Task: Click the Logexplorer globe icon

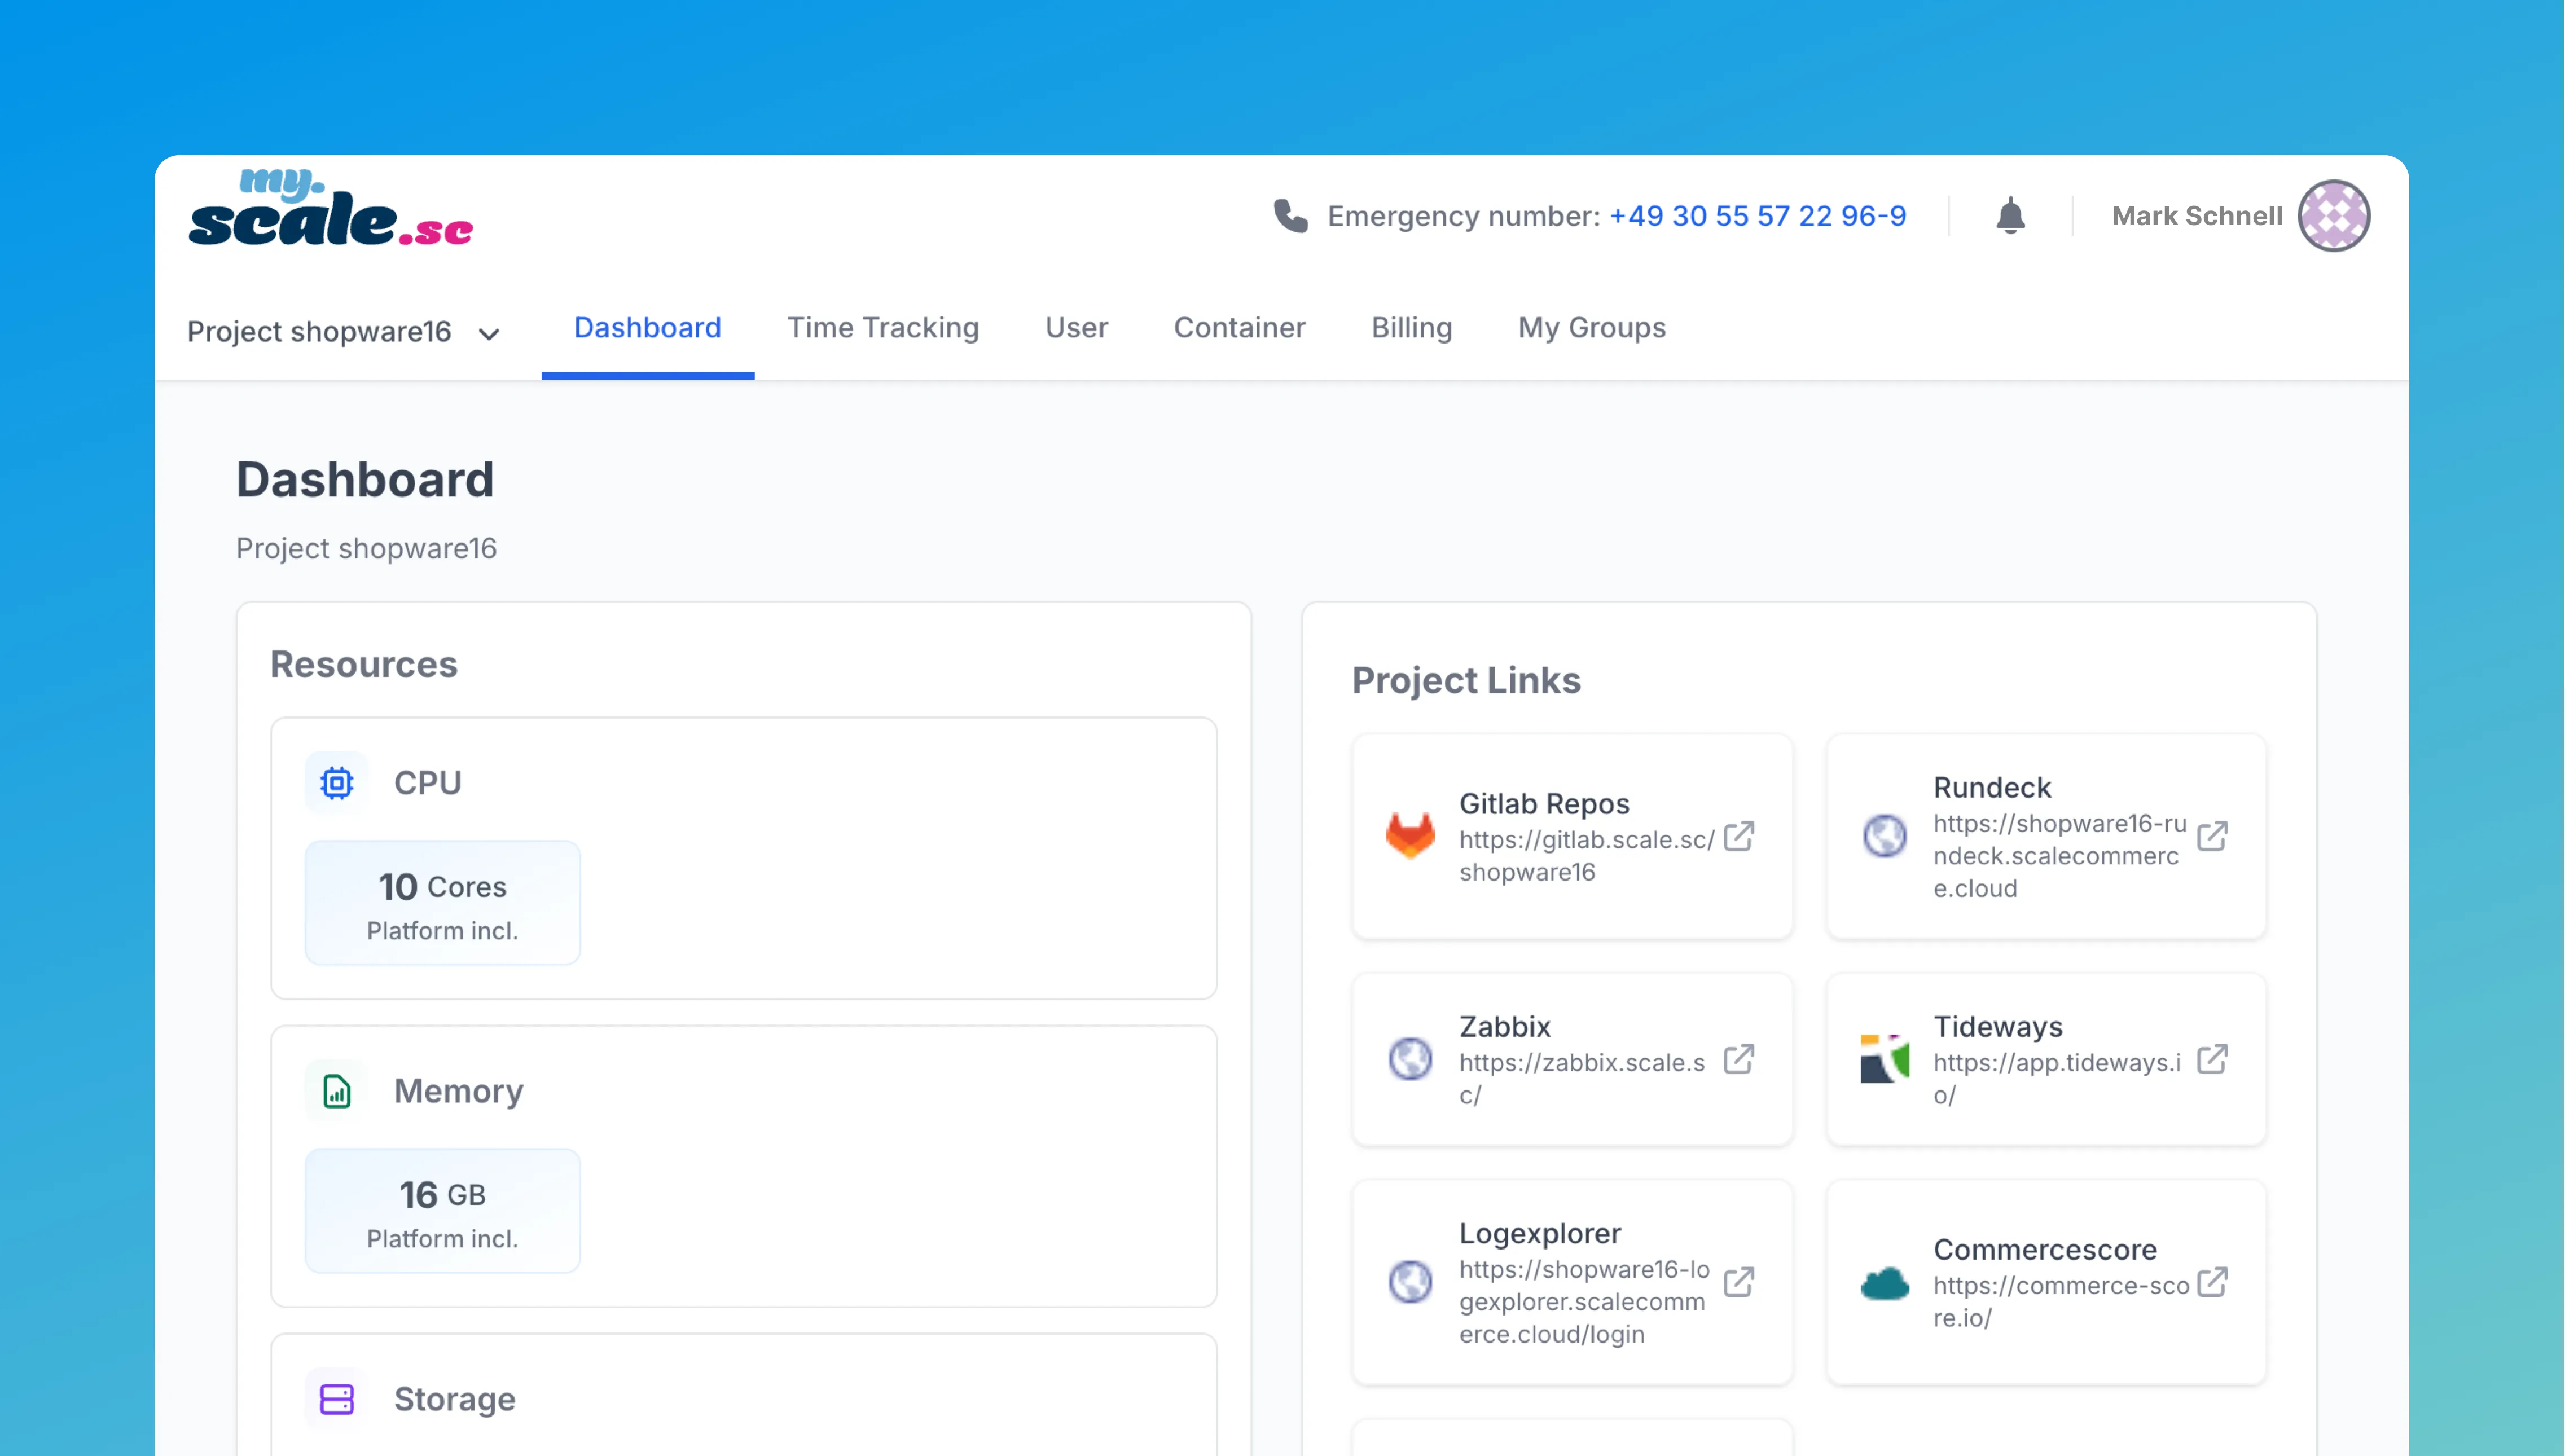Action: (1410, 1282)
